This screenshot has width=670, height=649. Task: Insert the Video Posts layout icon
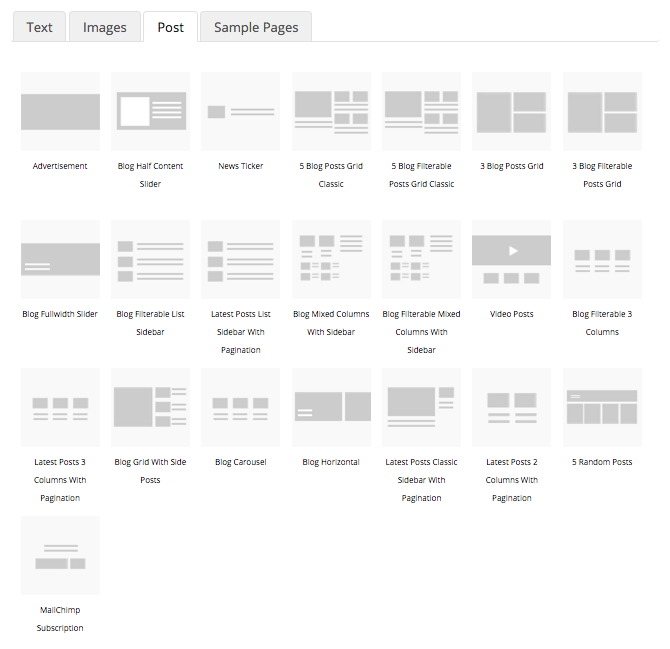[511, 259]
